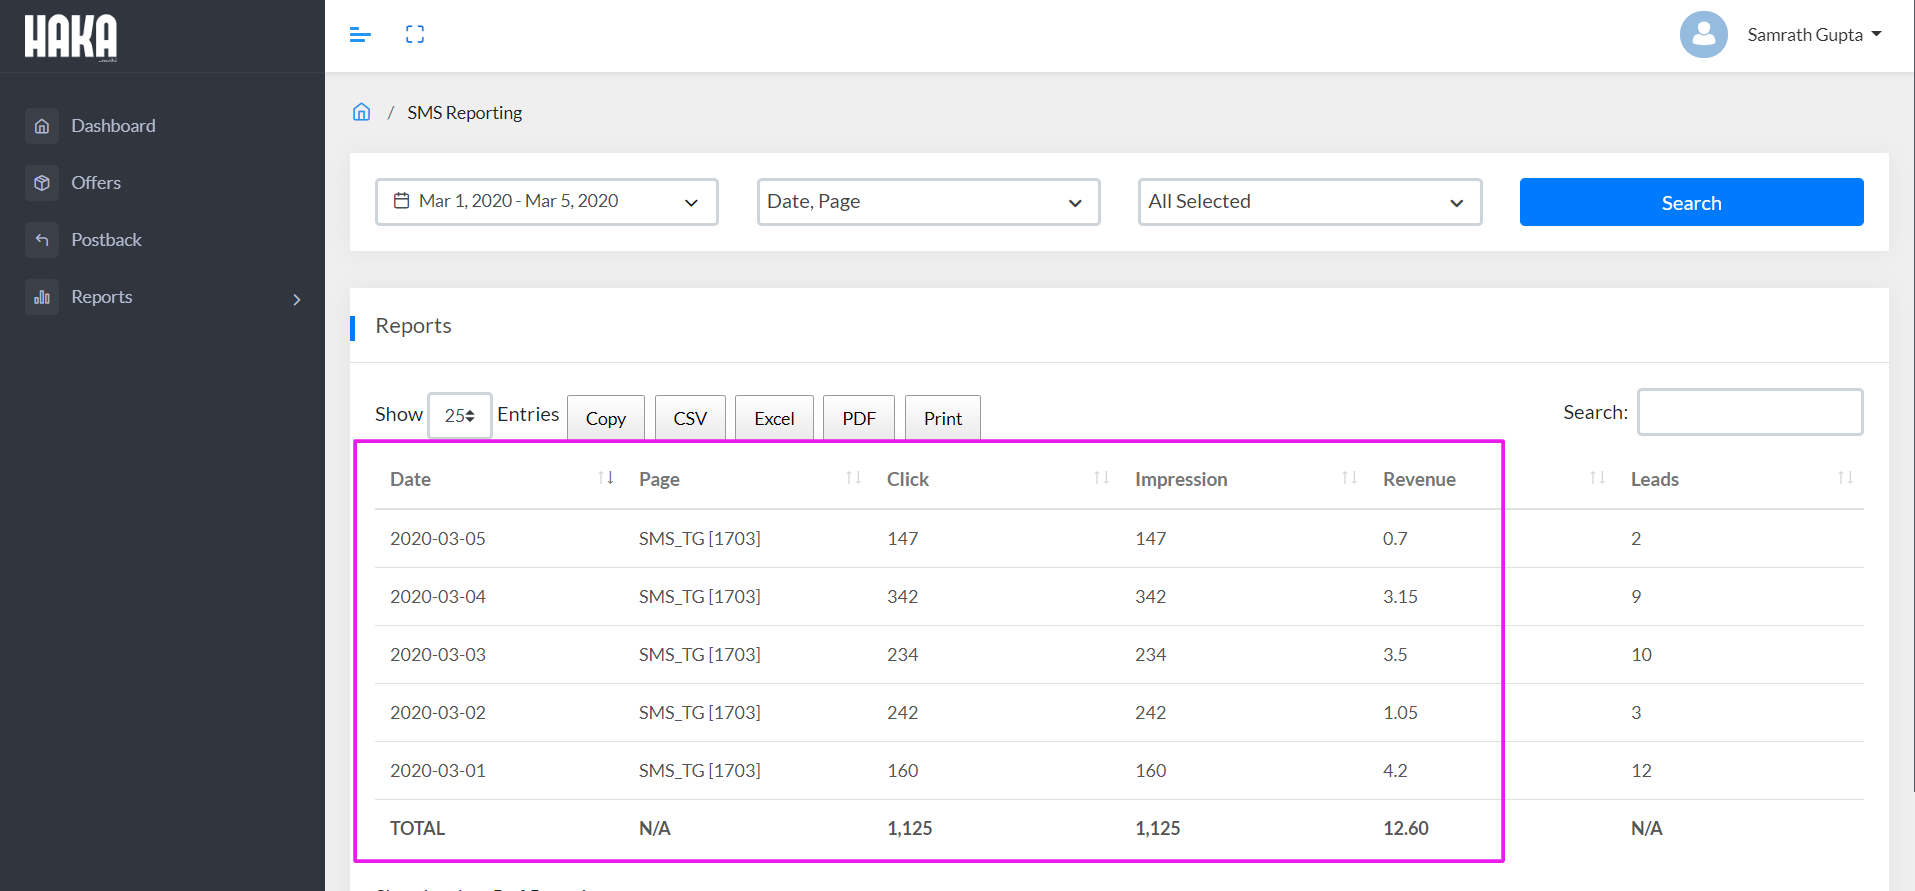Open the date range picker dropdown
Image resolution: width=1915 pixels, height=891 pixels.
pos(547,202)
